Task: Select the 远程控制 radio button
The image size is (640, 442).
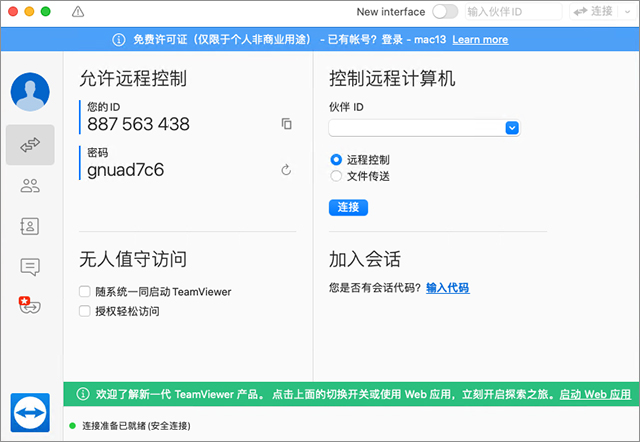Action: 336,160
